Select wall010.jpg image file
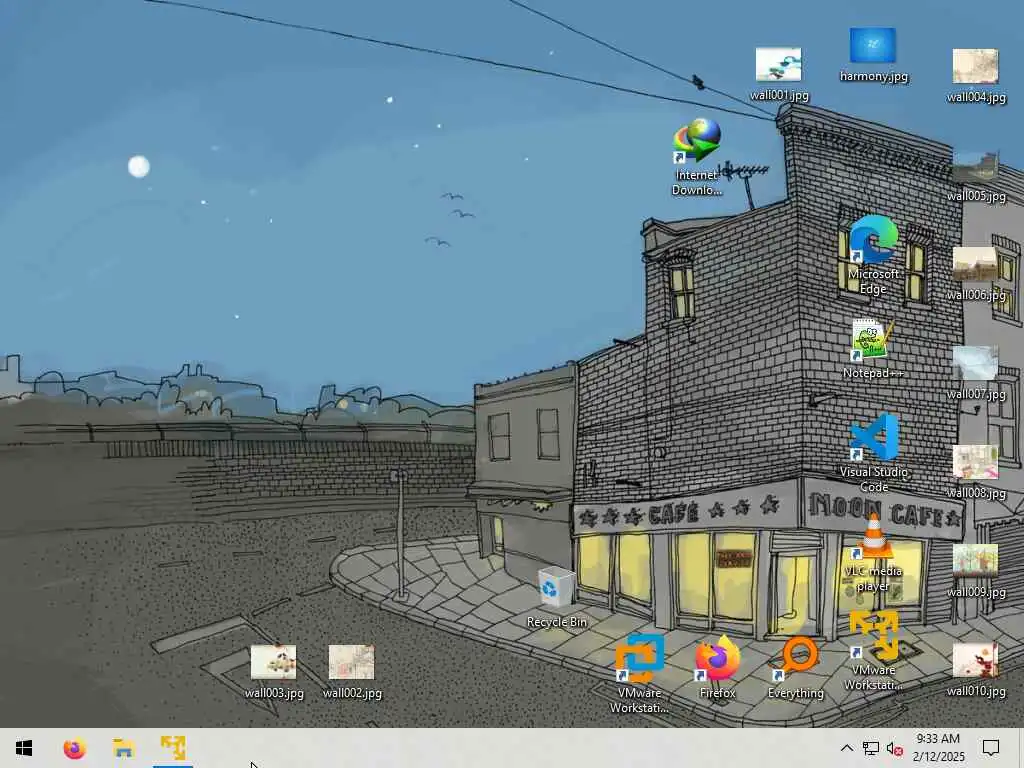This screenshot has height=768, width=1024. tap(976, 670)
